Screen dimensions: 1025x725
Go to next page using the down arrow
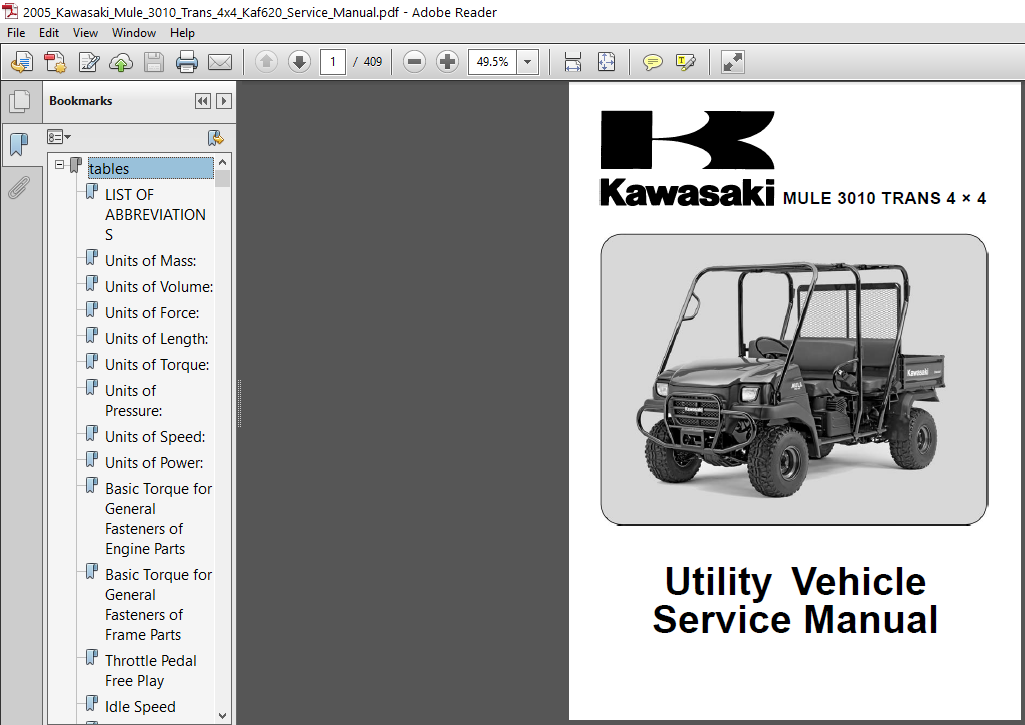pos(299,62)
